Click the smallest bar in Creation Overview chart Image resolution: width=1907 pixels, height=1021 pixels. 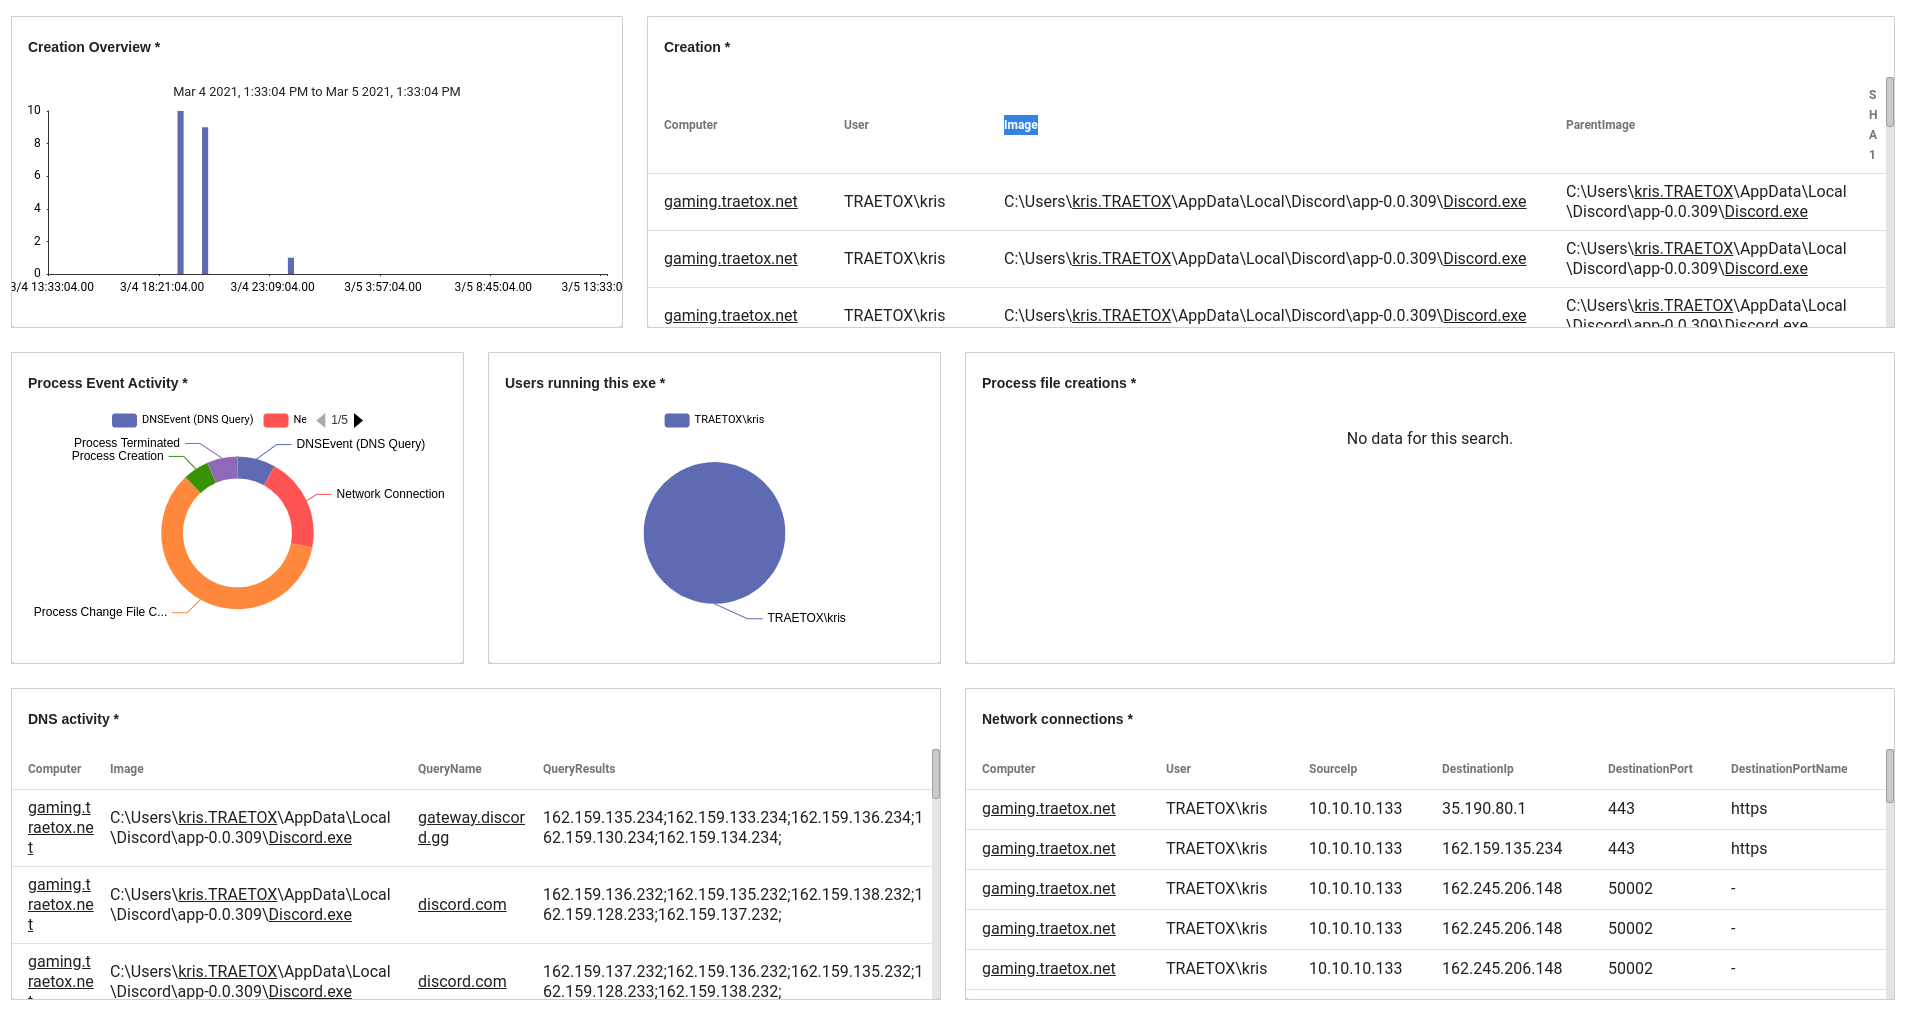point(291,266)
